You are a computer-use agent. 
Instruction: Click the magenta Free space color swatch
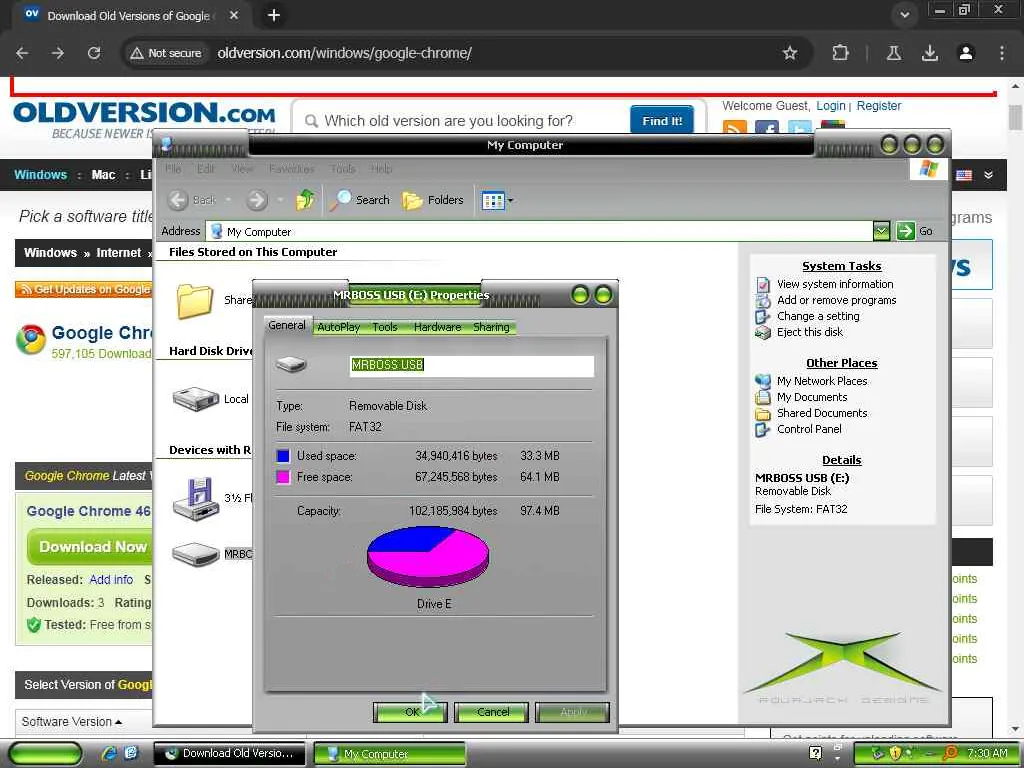click(283, 477)
